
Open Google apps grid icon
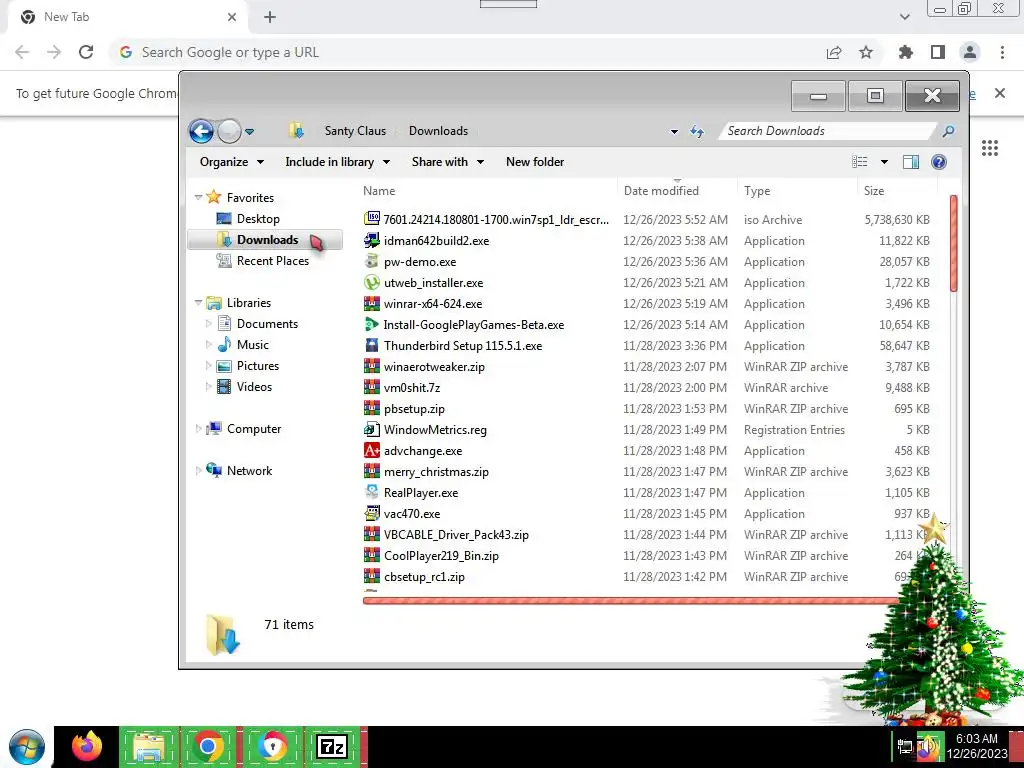(x=990, y=148)
